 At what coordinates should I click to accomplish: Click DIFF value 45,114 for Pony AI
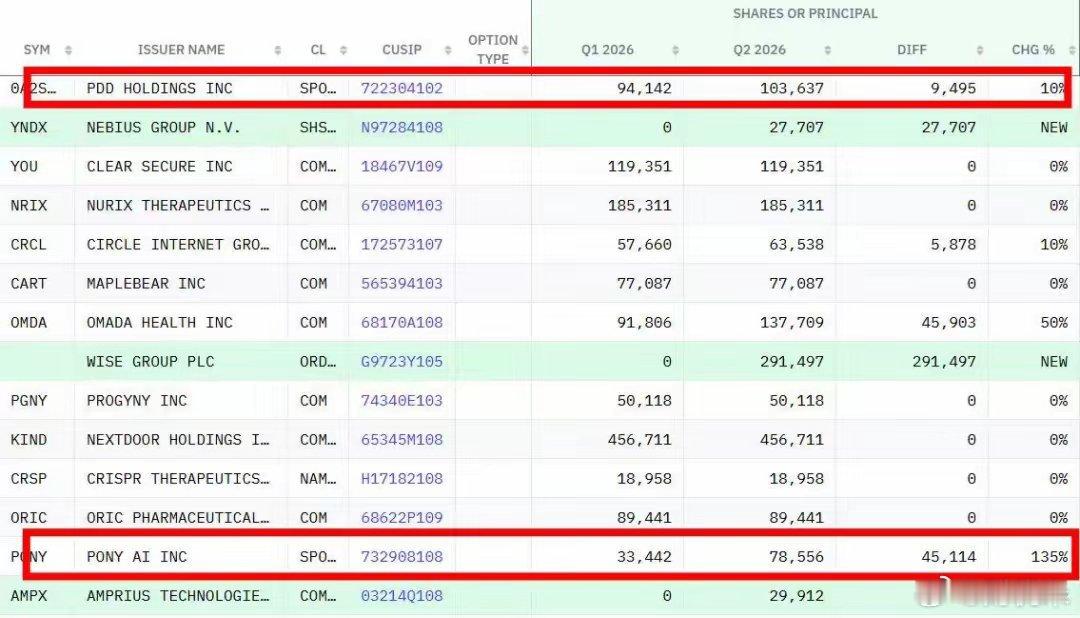[x=948, y=557]
